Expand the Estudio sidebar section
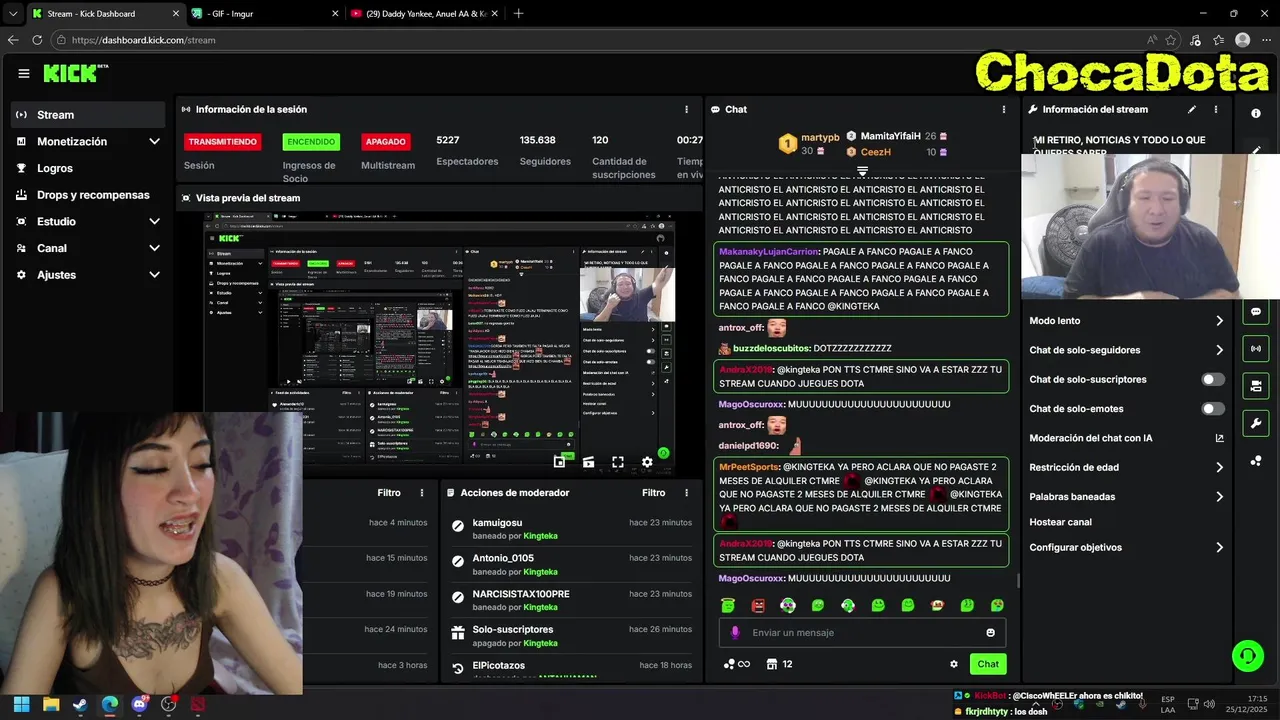The width and height of the screenshot is (1280, 720). 154,222
